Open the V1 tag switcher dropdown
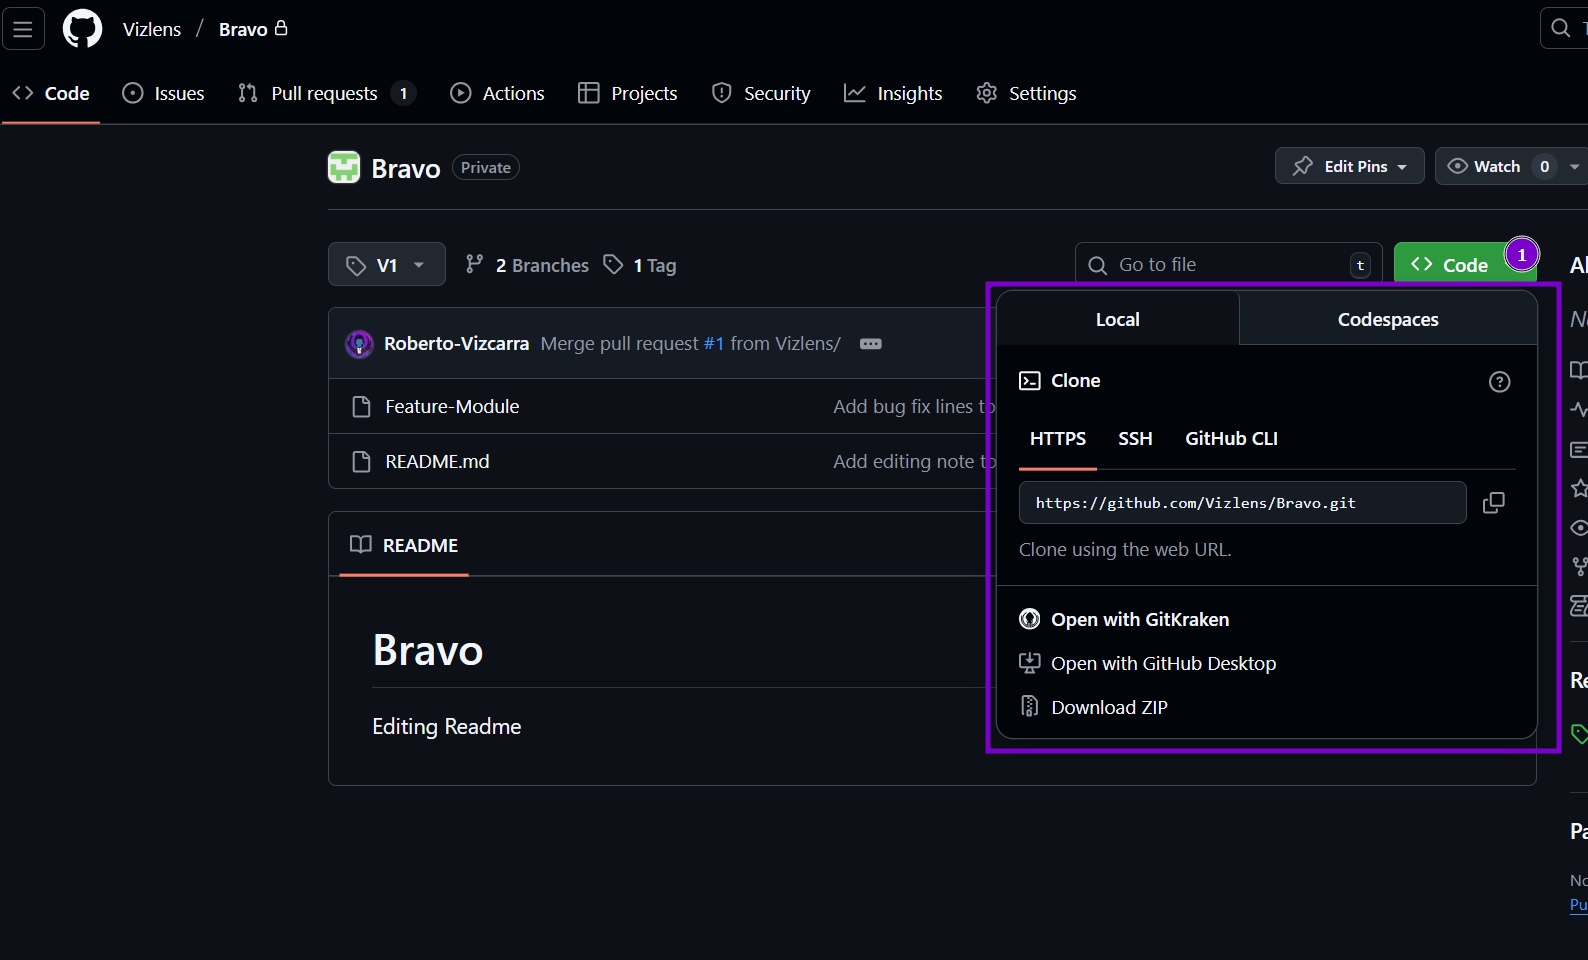The width and height of the screenshot is (1588, 960). click(386, 265)
